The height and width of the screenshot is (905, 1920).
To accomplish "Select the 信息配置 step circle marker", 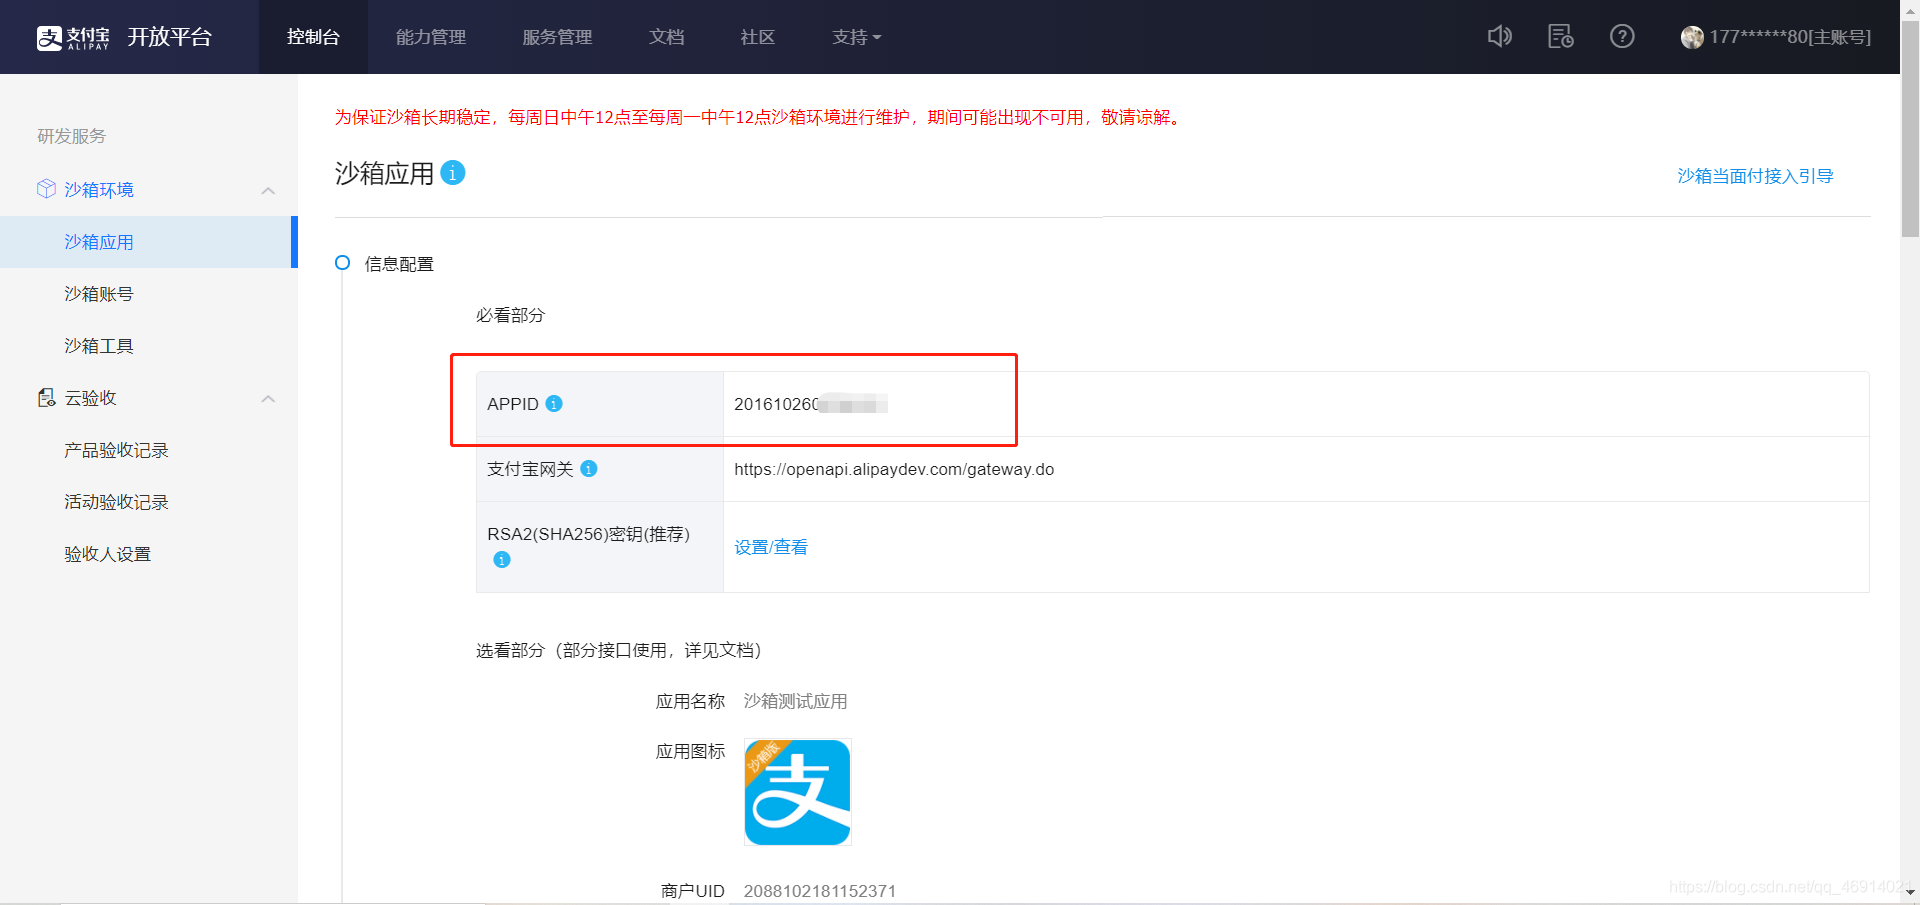I will pyautogui.click(x=342, y=263).
